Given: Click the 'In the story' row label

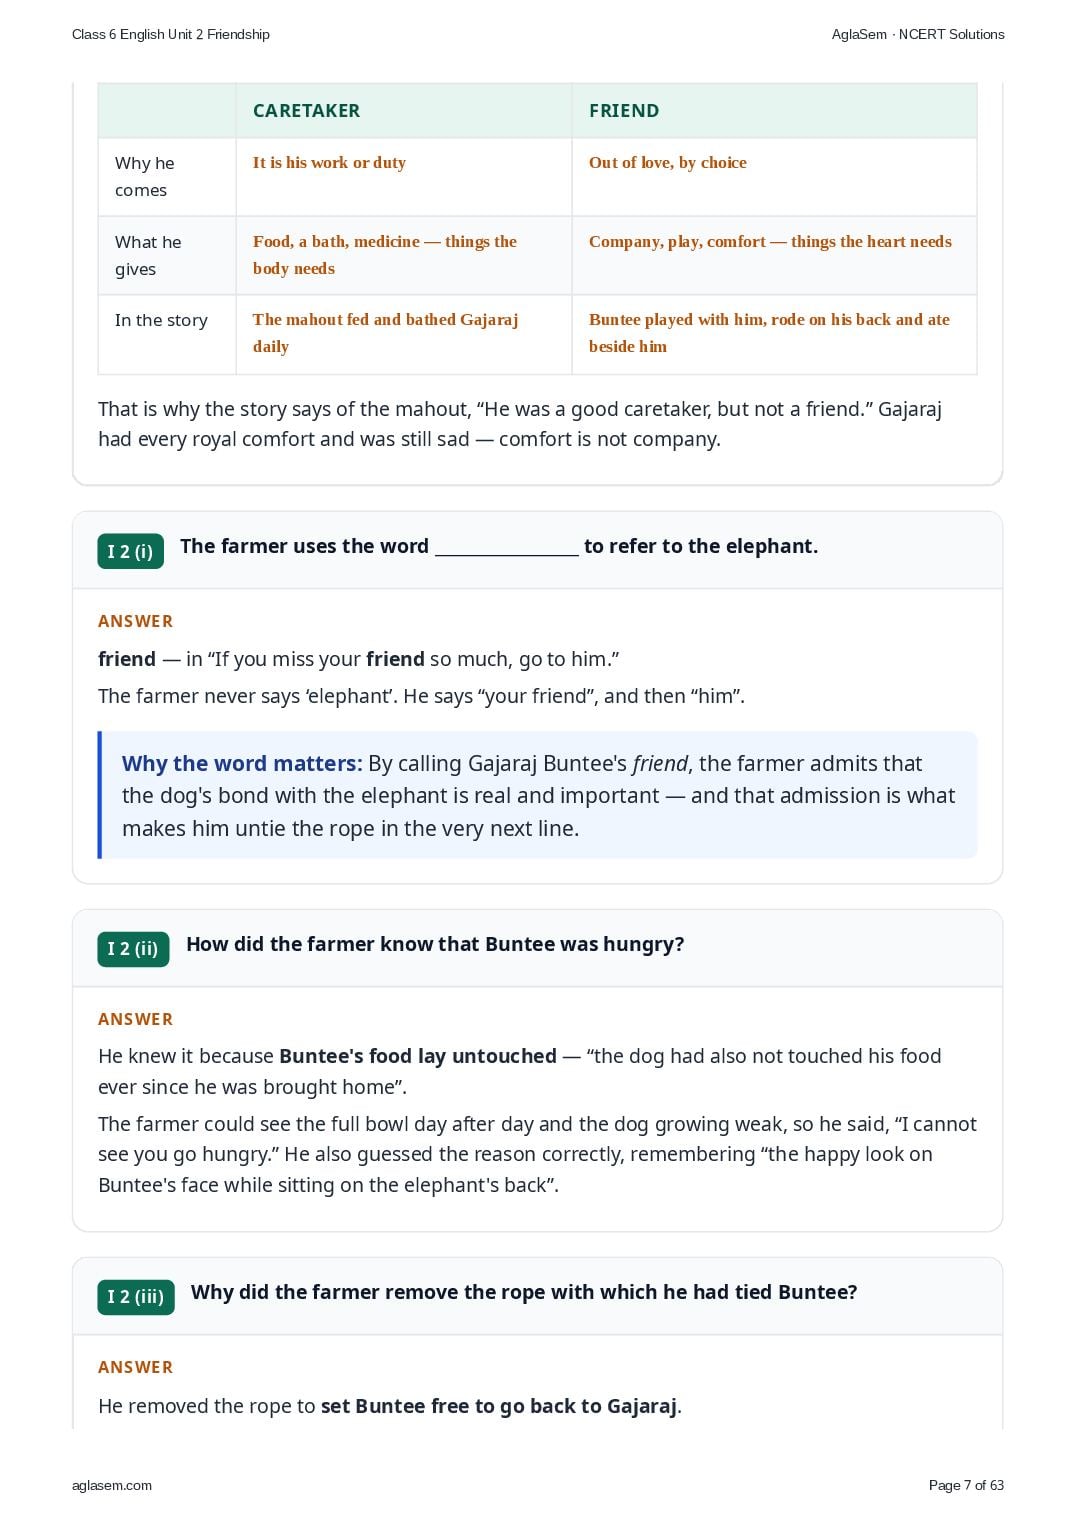Looking at the screenshot, I should pyautogui.click(x=161, y=320).
